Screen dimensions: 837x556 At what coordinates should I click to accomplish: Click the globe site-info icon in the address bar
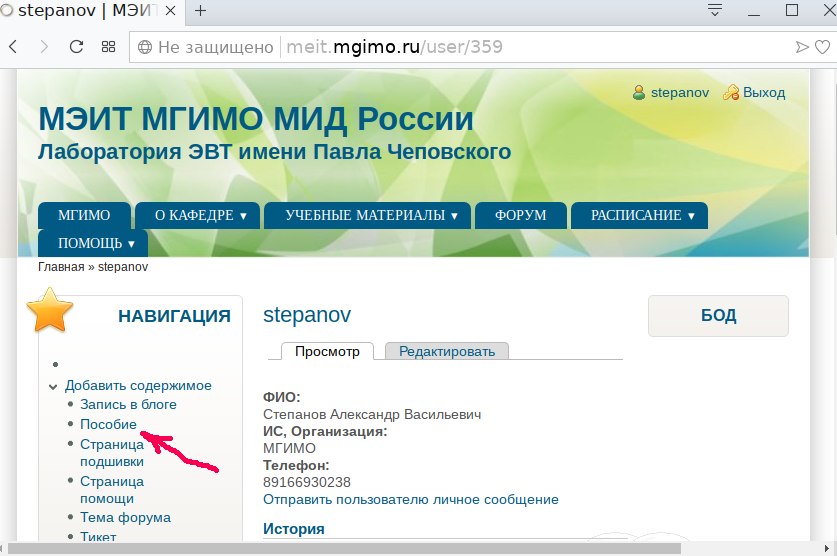point(145,47)
